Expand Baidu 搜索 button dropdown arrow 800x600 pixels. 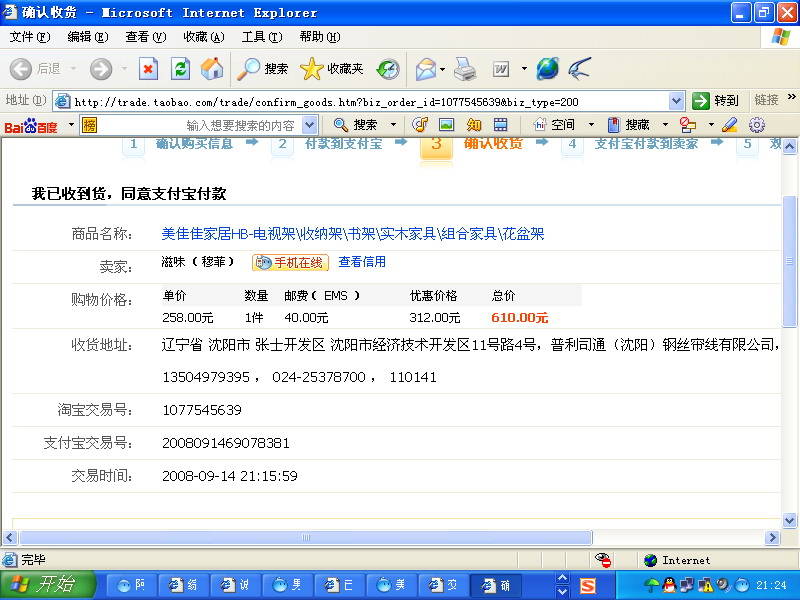pyautogui.click(x=393, y=124)
